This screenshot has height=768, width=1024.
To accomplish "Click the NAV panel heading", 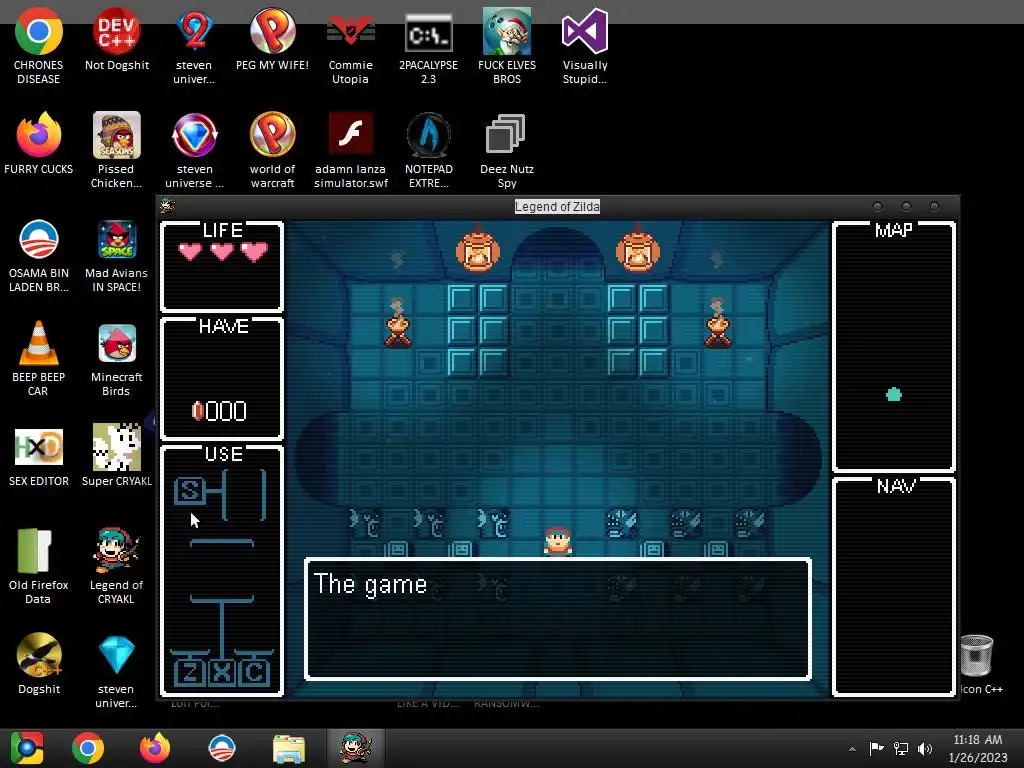I will tap(895, 486).
